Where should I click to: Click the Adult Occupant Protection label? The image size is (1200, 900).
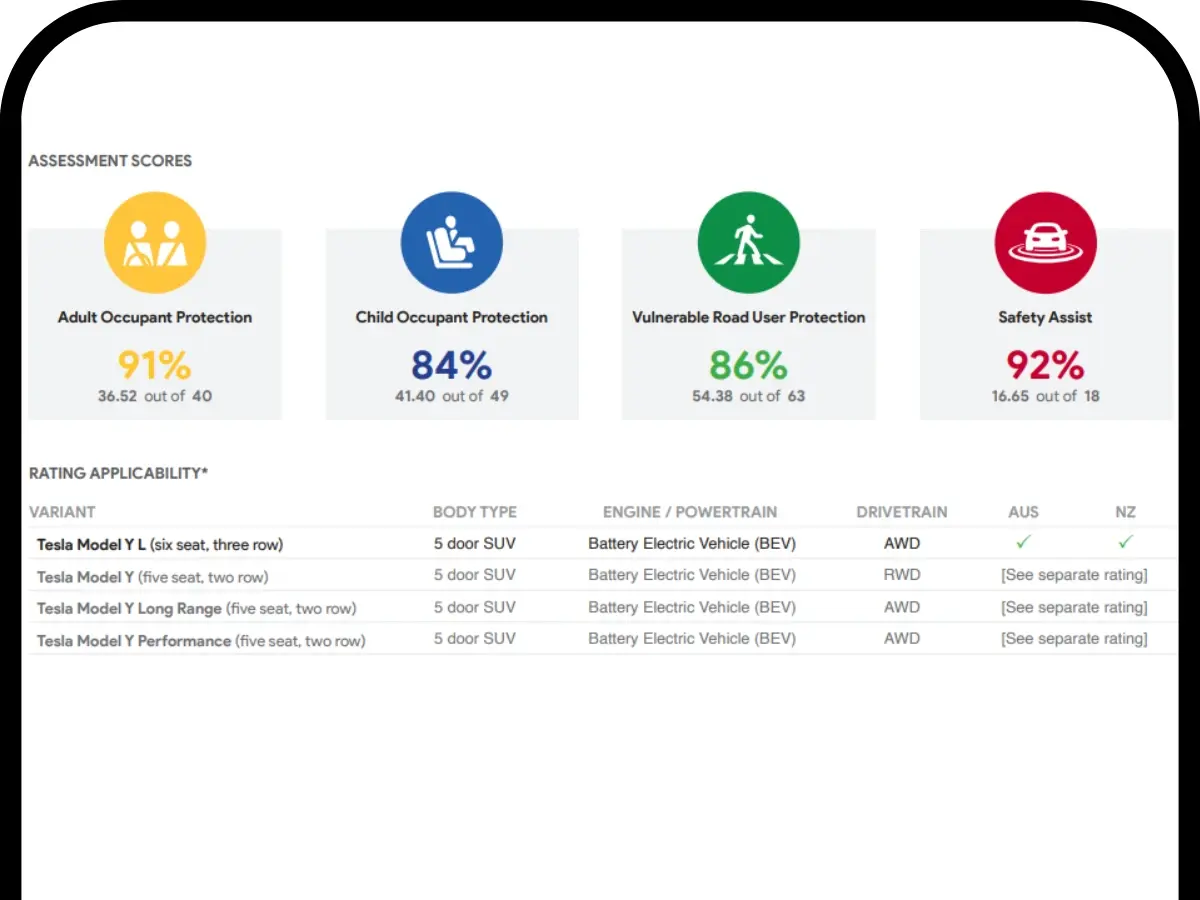tap(155, 317)
